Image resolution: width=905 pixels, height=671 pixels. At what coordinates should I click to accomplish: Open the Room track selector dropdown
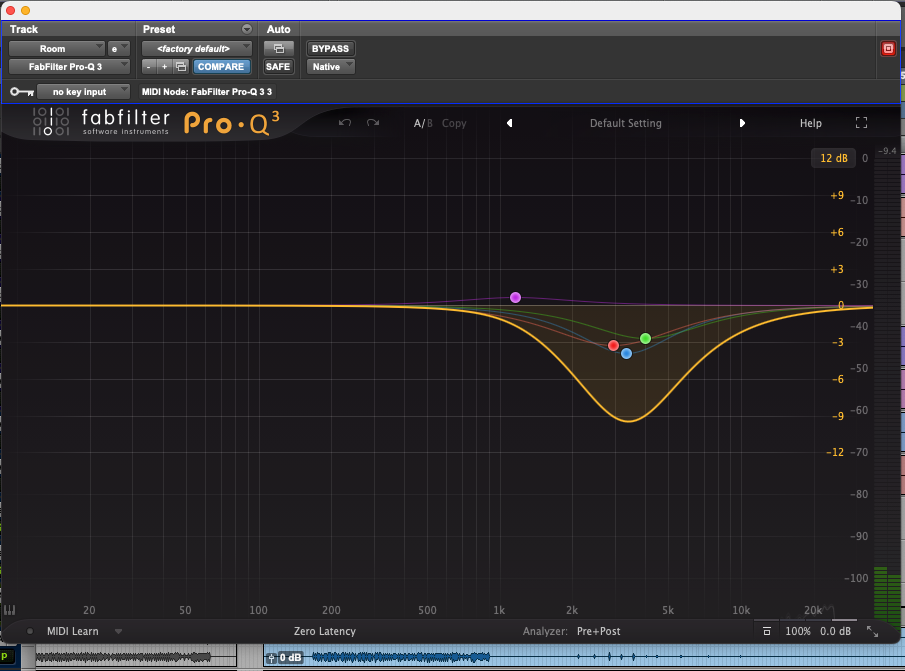(x=56, y=48)
